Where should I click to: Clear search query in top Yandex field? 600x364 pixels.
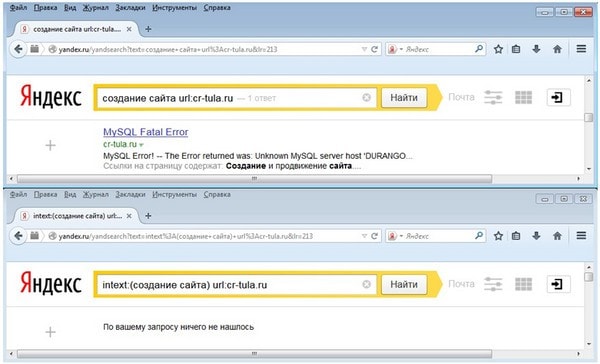click(366, 98)
